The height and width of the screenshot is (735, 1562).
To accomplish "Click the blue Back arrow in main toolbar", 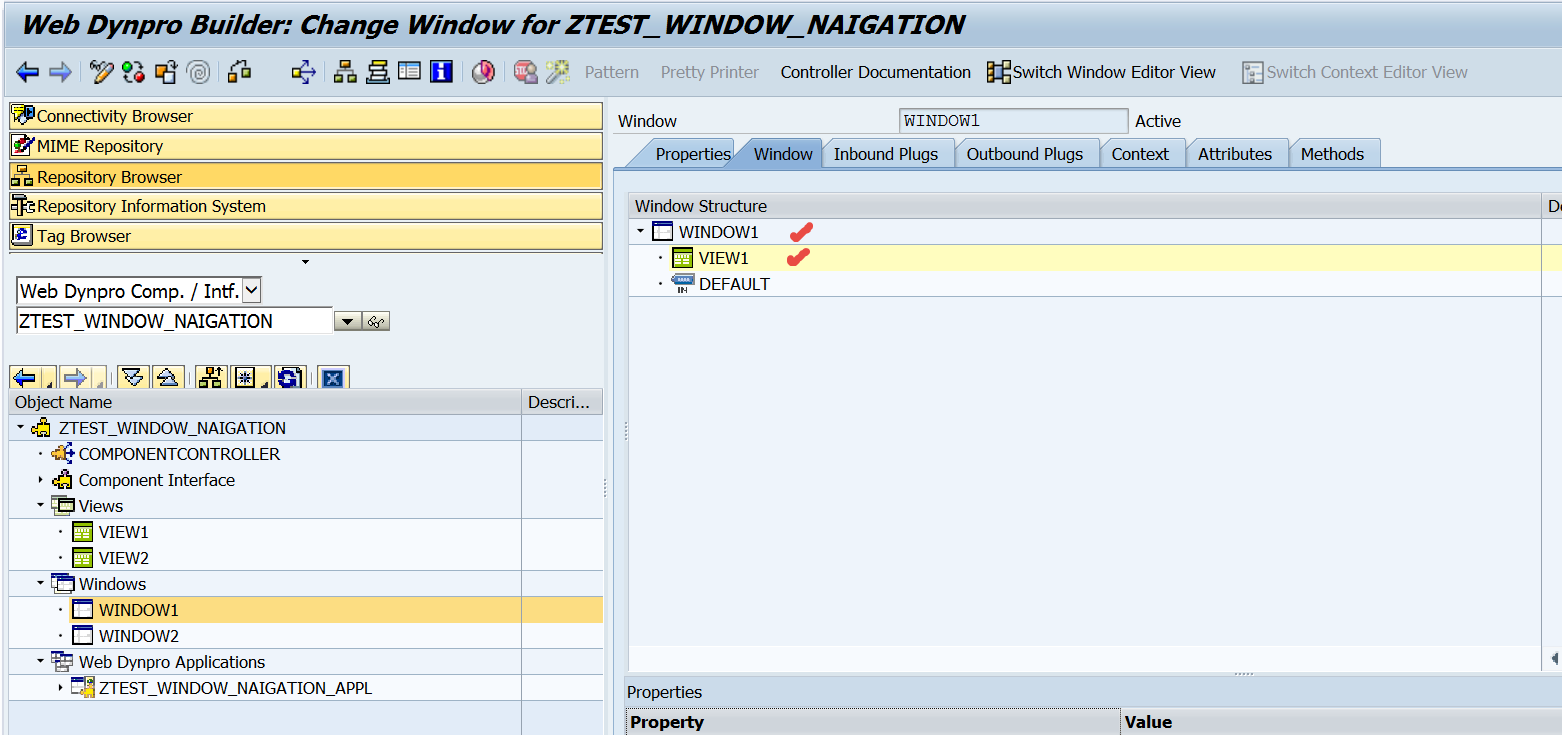I will (28, 72).
